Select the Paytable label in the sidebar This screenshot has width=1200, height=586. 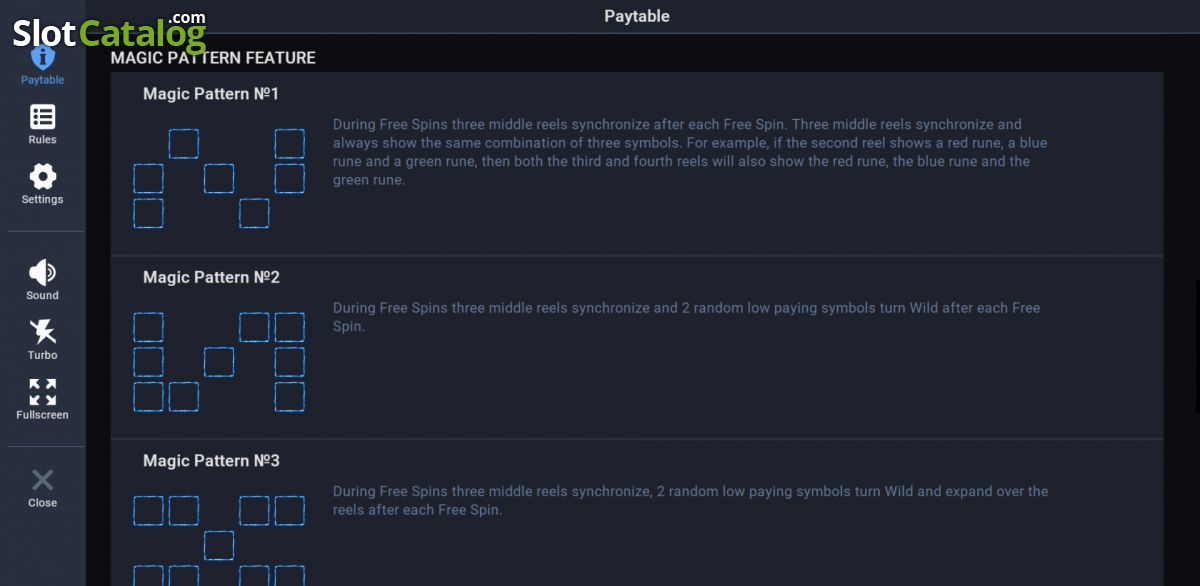[x=43, y=80]
